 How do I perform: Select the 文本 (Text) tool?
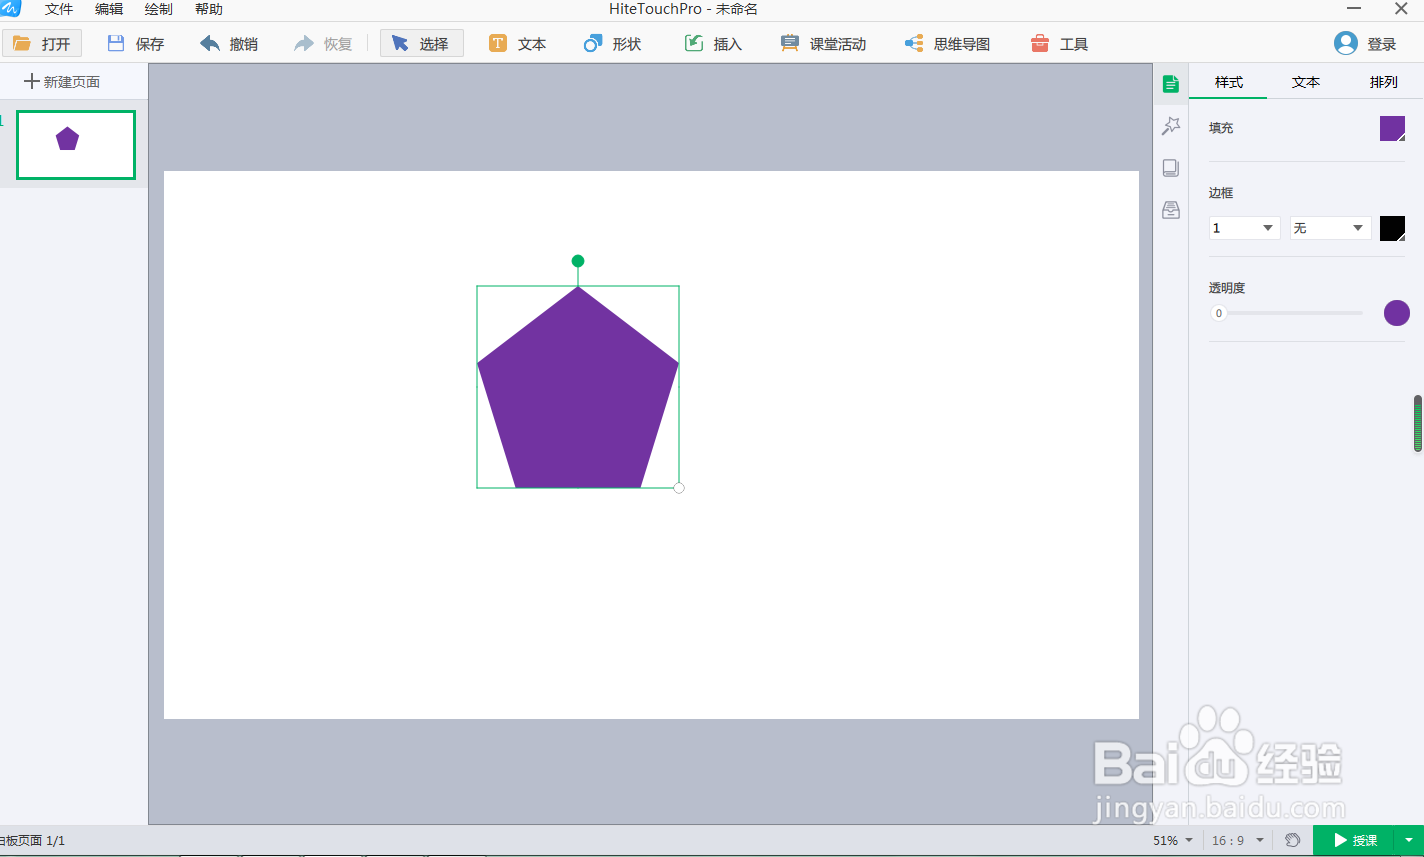[517, 43]
